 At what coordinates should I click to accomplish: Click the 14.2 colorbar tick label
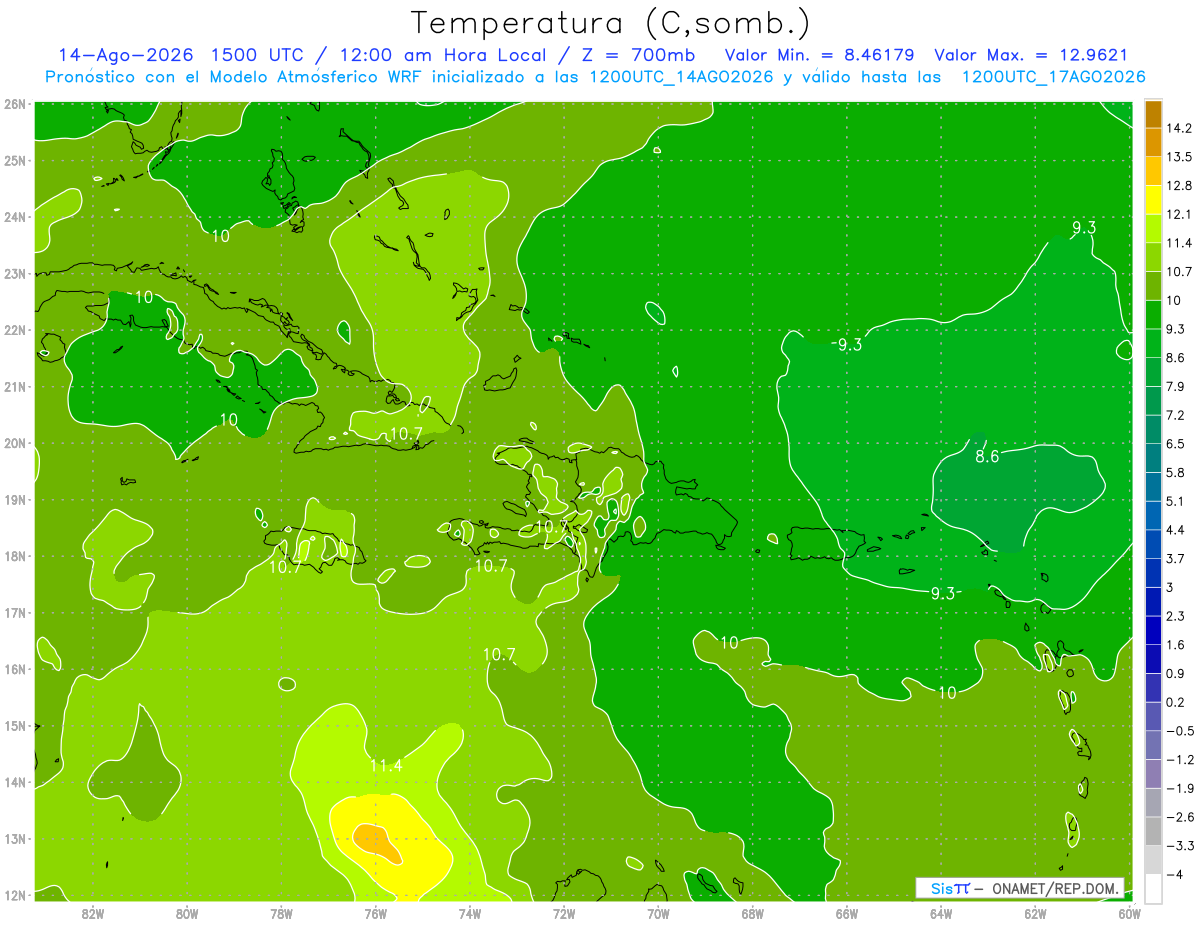(1178, 129)
